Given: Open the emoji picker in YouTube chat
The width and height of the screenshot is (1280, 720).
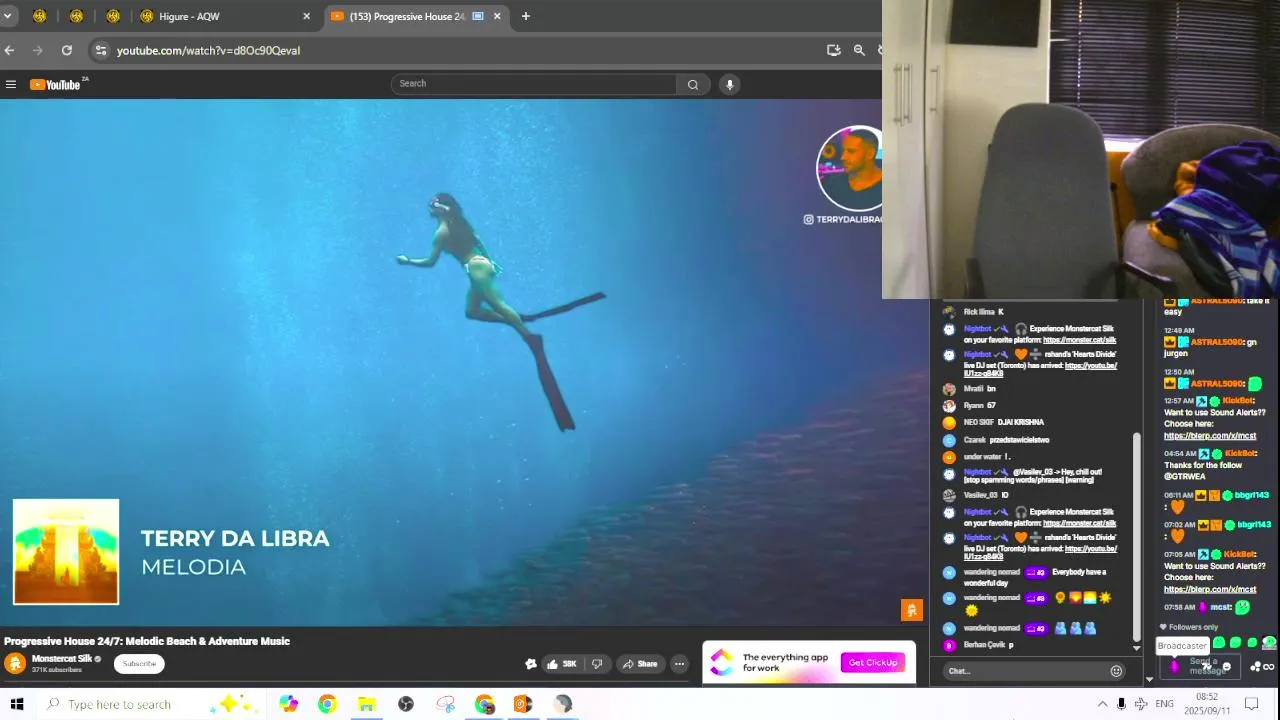Looking at the screenshot, I should point(1116,671).
